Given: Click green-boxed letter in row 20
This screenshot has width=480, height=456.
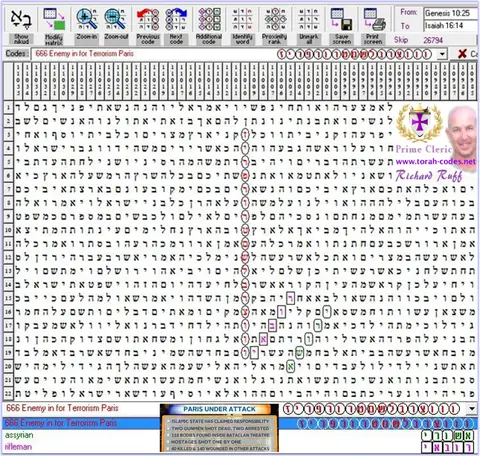Looking at the screenshot, I should coord(291,367).
